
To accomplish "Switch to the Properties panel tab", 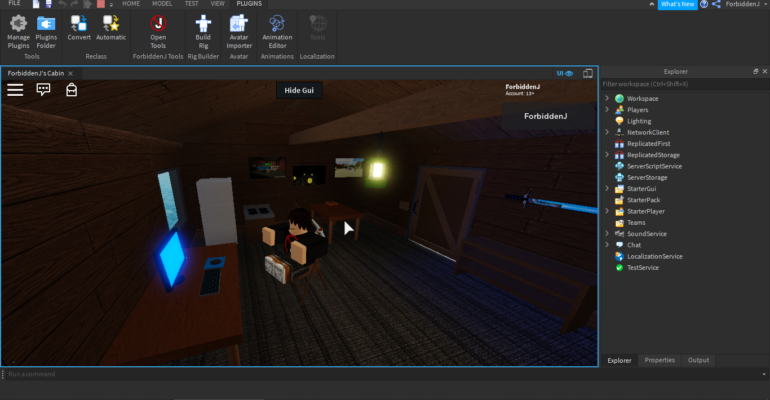I will click(660, 360).
